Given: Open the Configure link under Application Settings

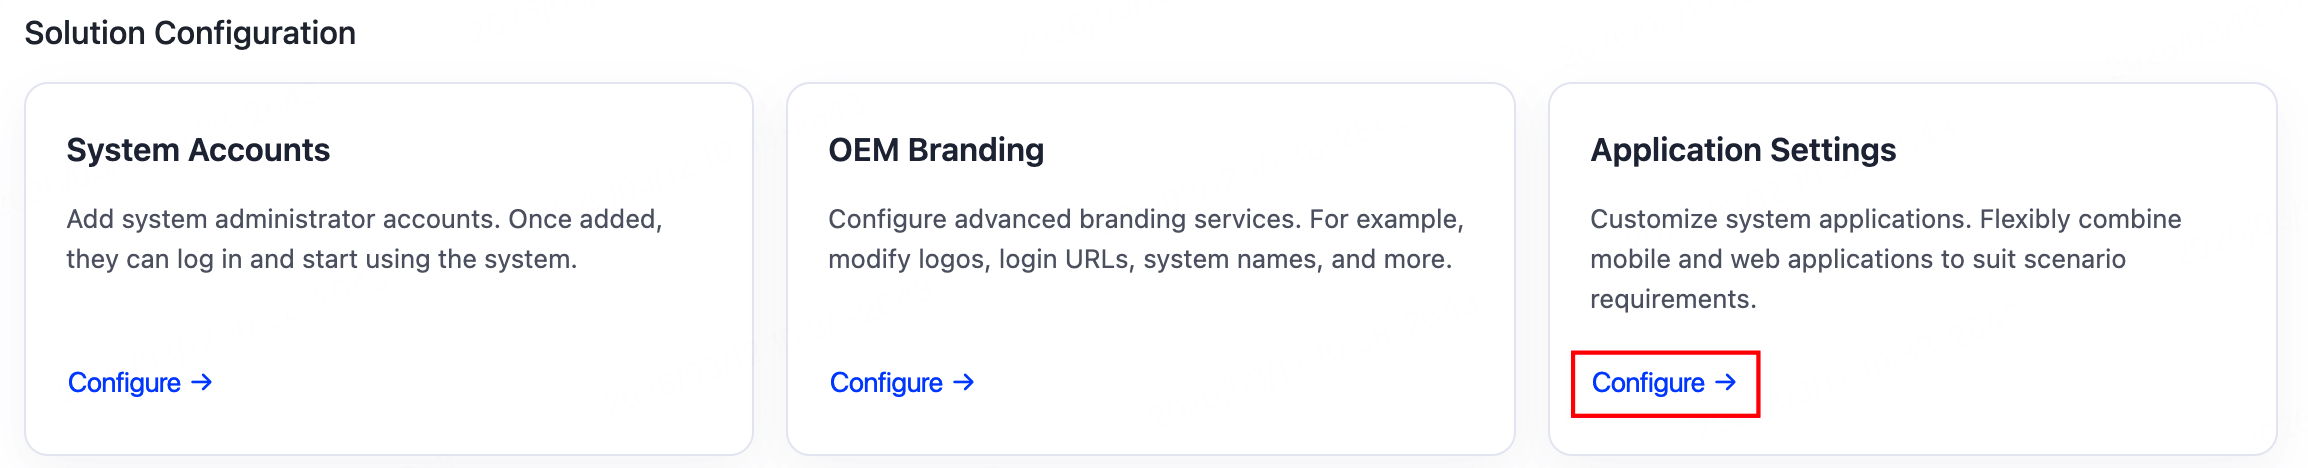Looking at the screenshot, I should pos(1649,383).
